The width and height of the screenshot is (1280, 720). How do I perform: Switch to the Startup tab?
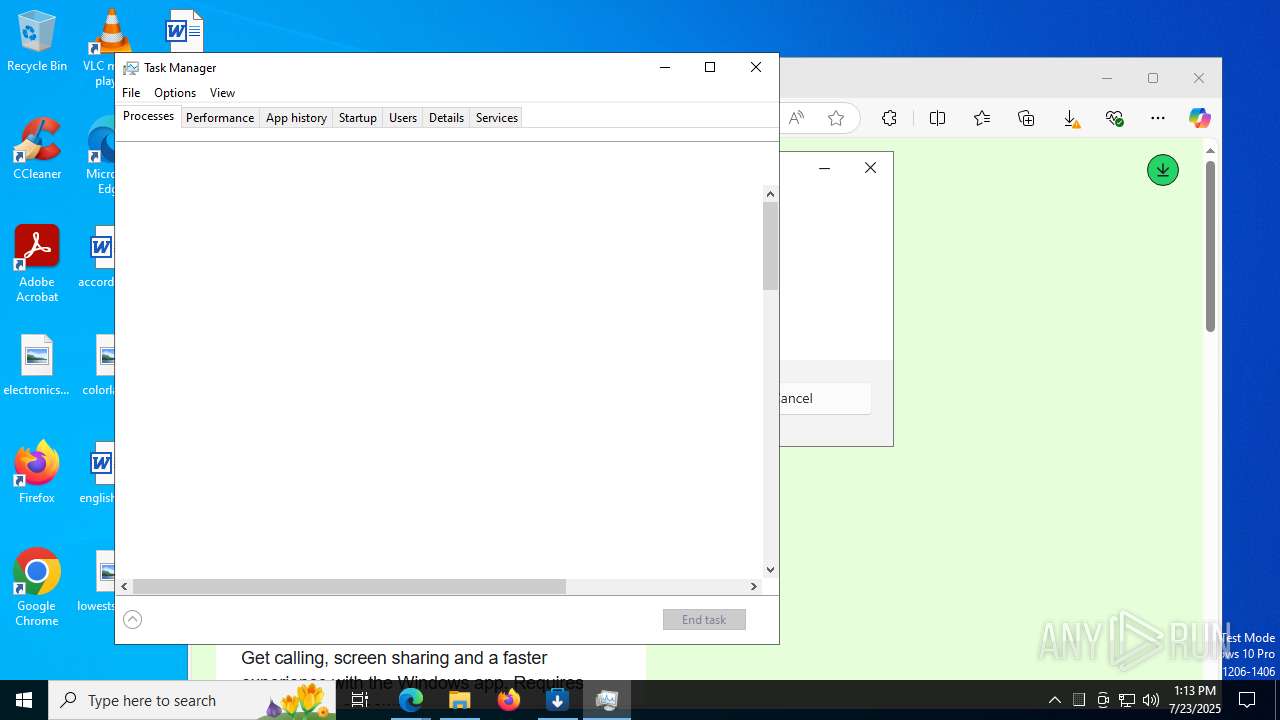click(x=357, y=118)
